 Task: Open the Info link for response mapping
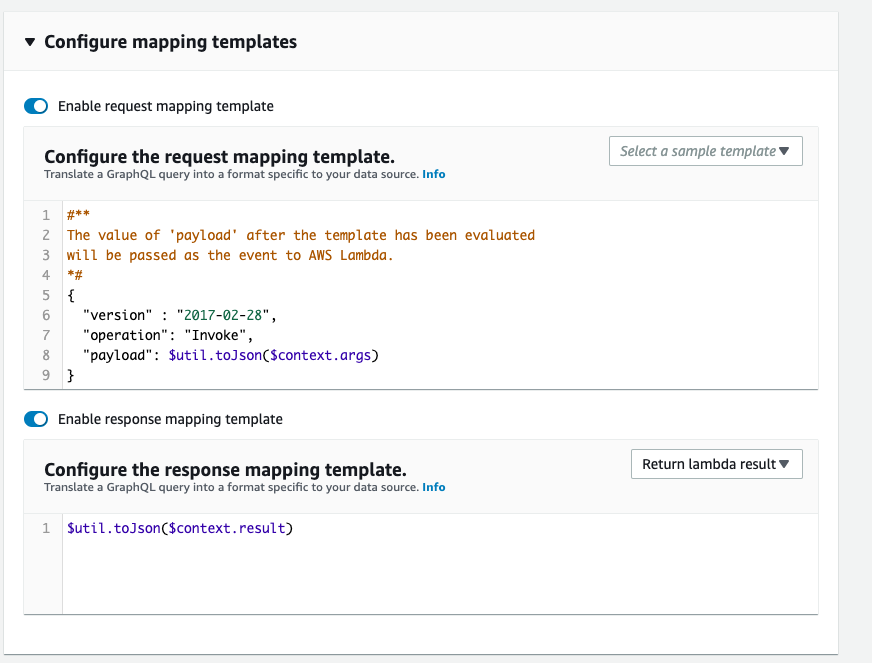click(x=433, y=487)
